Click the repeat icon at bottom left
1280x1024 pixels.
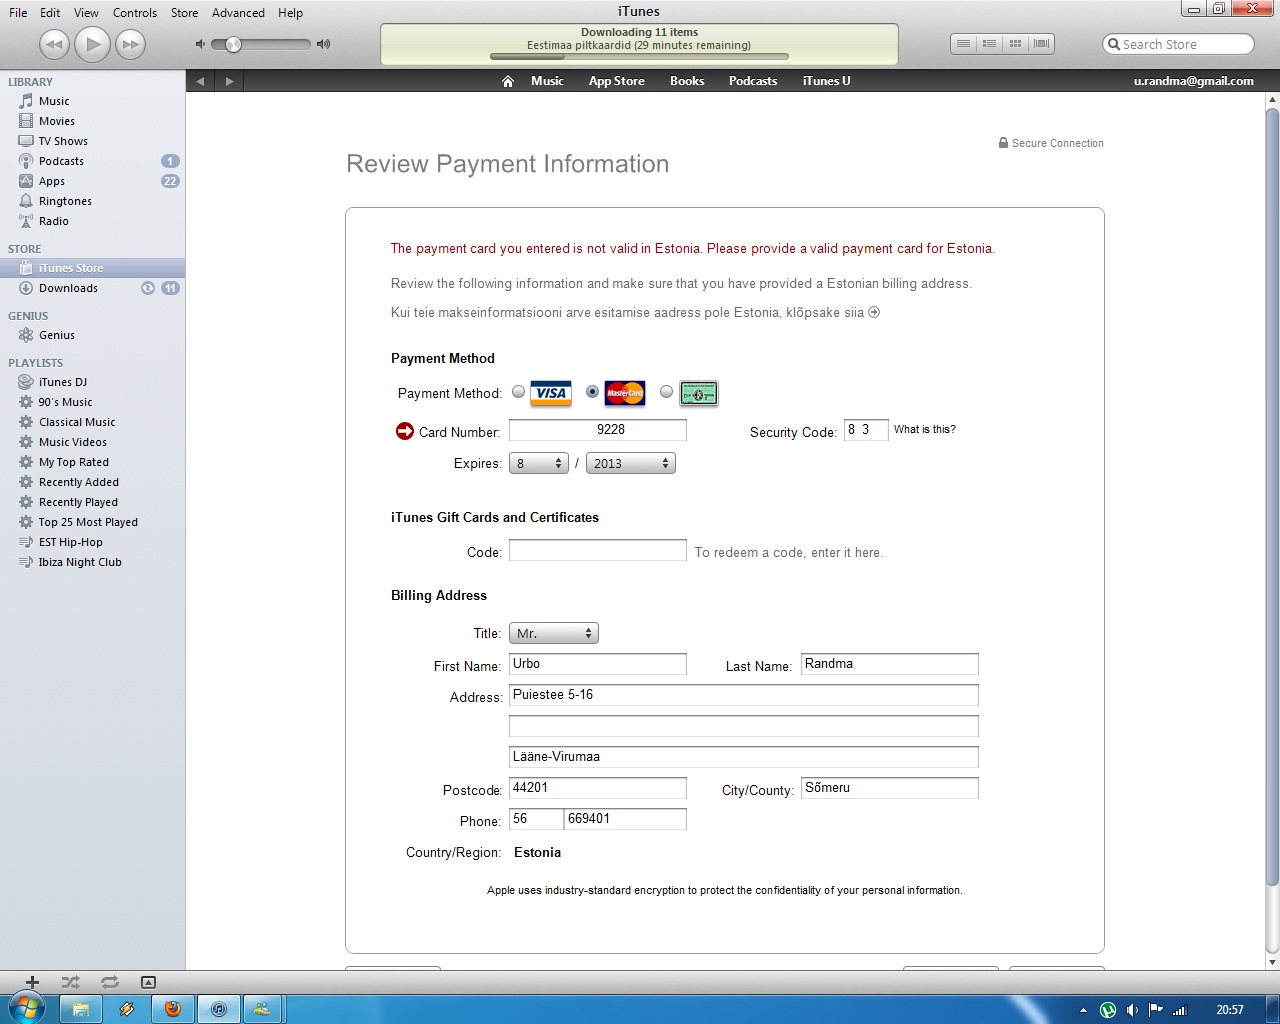(x=109, y=982)
